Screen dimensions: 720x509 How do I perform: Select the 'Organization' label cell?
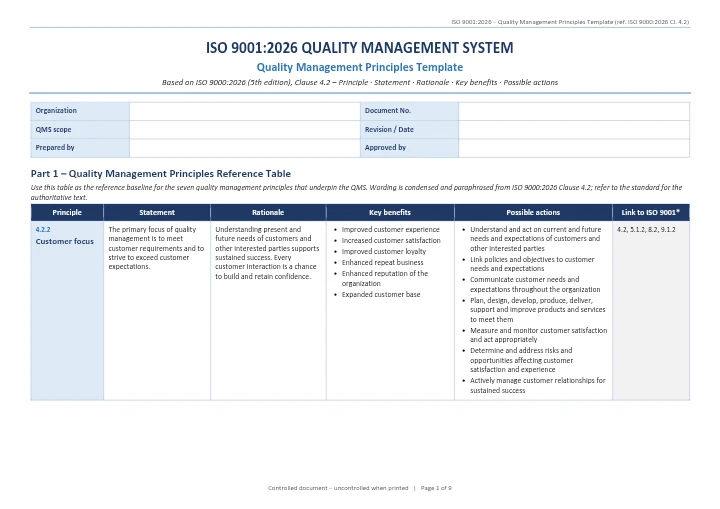[x=80, y=111]
